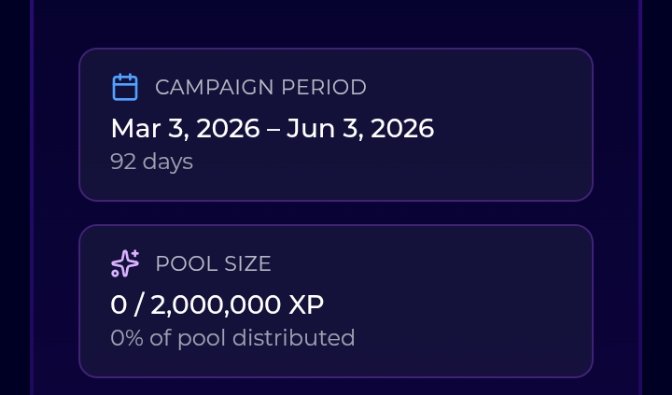Click the leading 0 in pool size value

(x=119, y=305)
